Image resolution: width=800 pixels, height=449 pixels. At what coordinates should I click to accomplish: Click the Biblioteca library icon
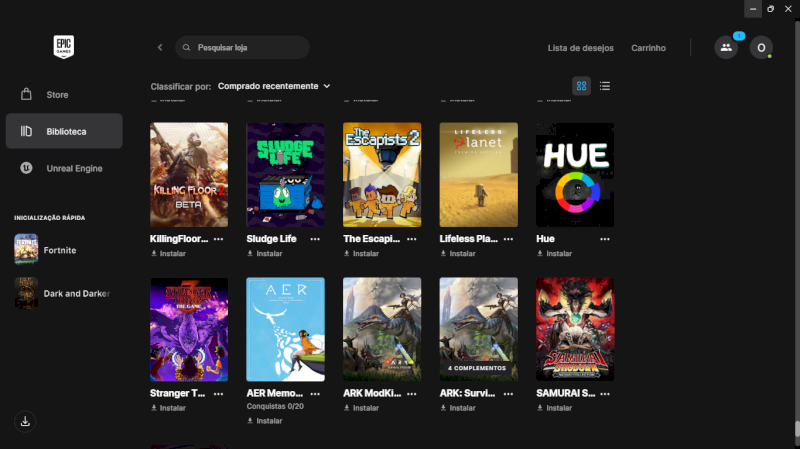coord(26,131)
